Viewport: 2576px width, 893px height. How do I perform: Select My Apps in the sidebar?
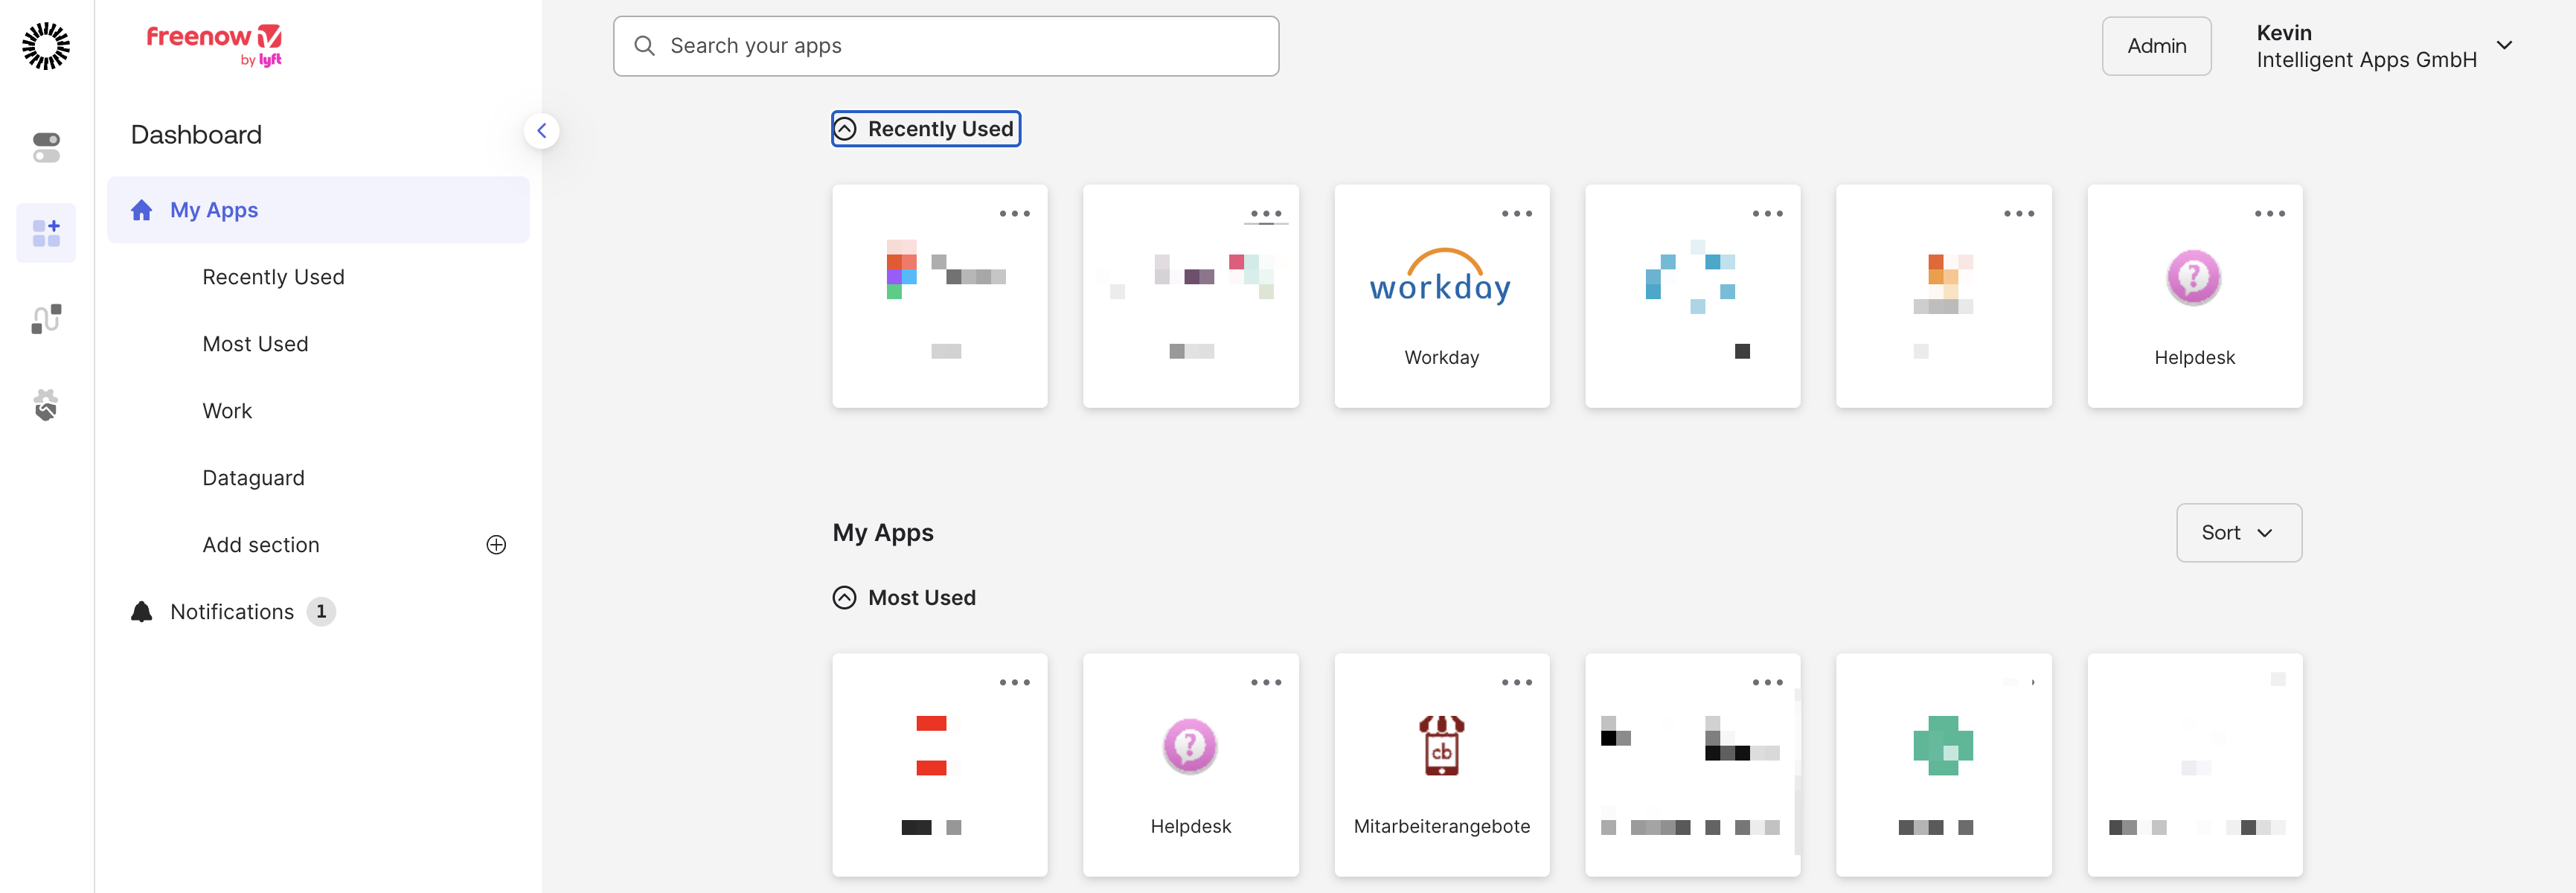click(x=318, y=210)
